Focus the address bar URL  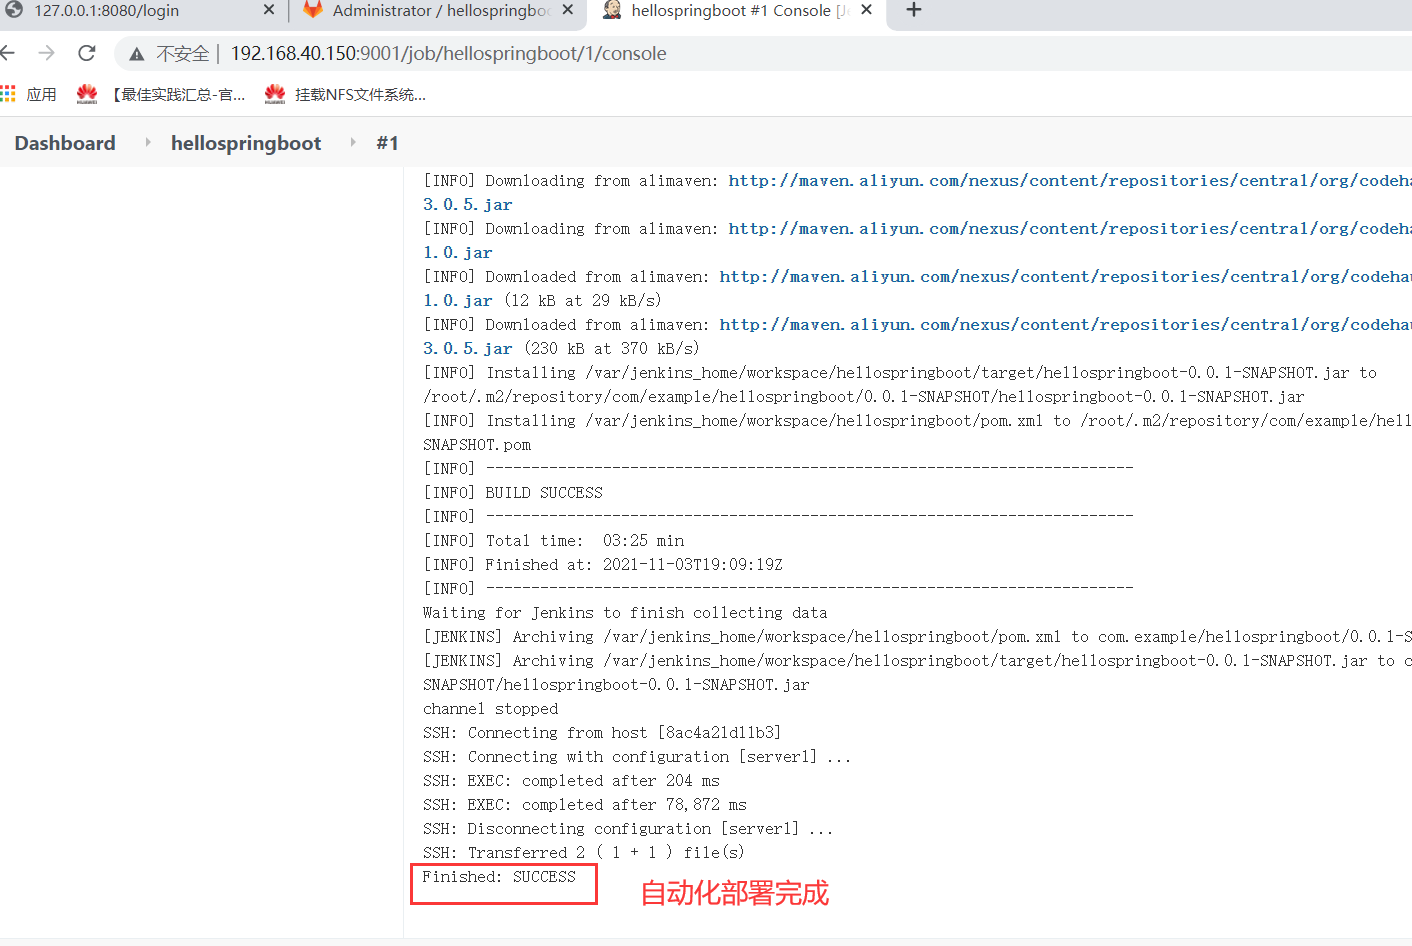pyautogui.click(x=448, y=54)
